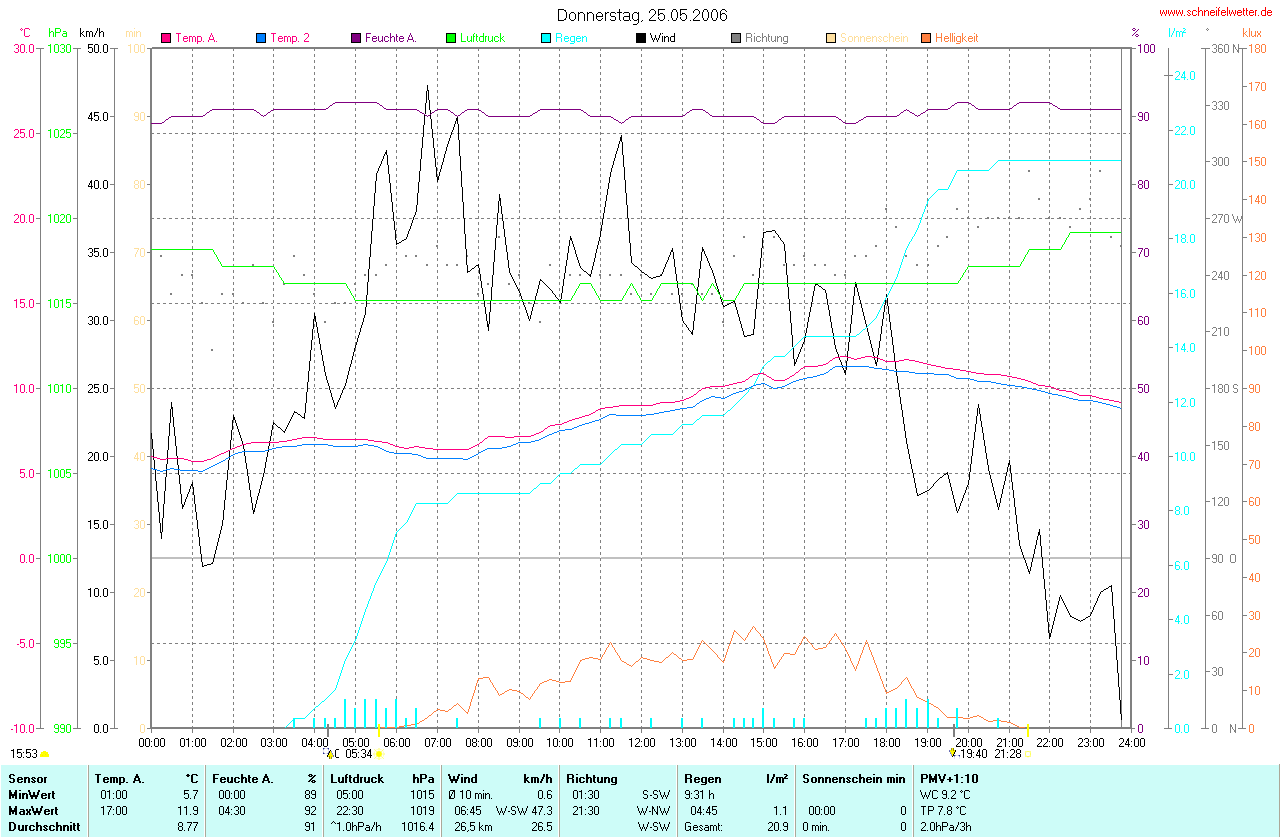Select the title 'Donnerstag, 25.05.2006'
The width and height of the screenshot is (1280, 837).
pyautogui.click(x=642, y=15)
